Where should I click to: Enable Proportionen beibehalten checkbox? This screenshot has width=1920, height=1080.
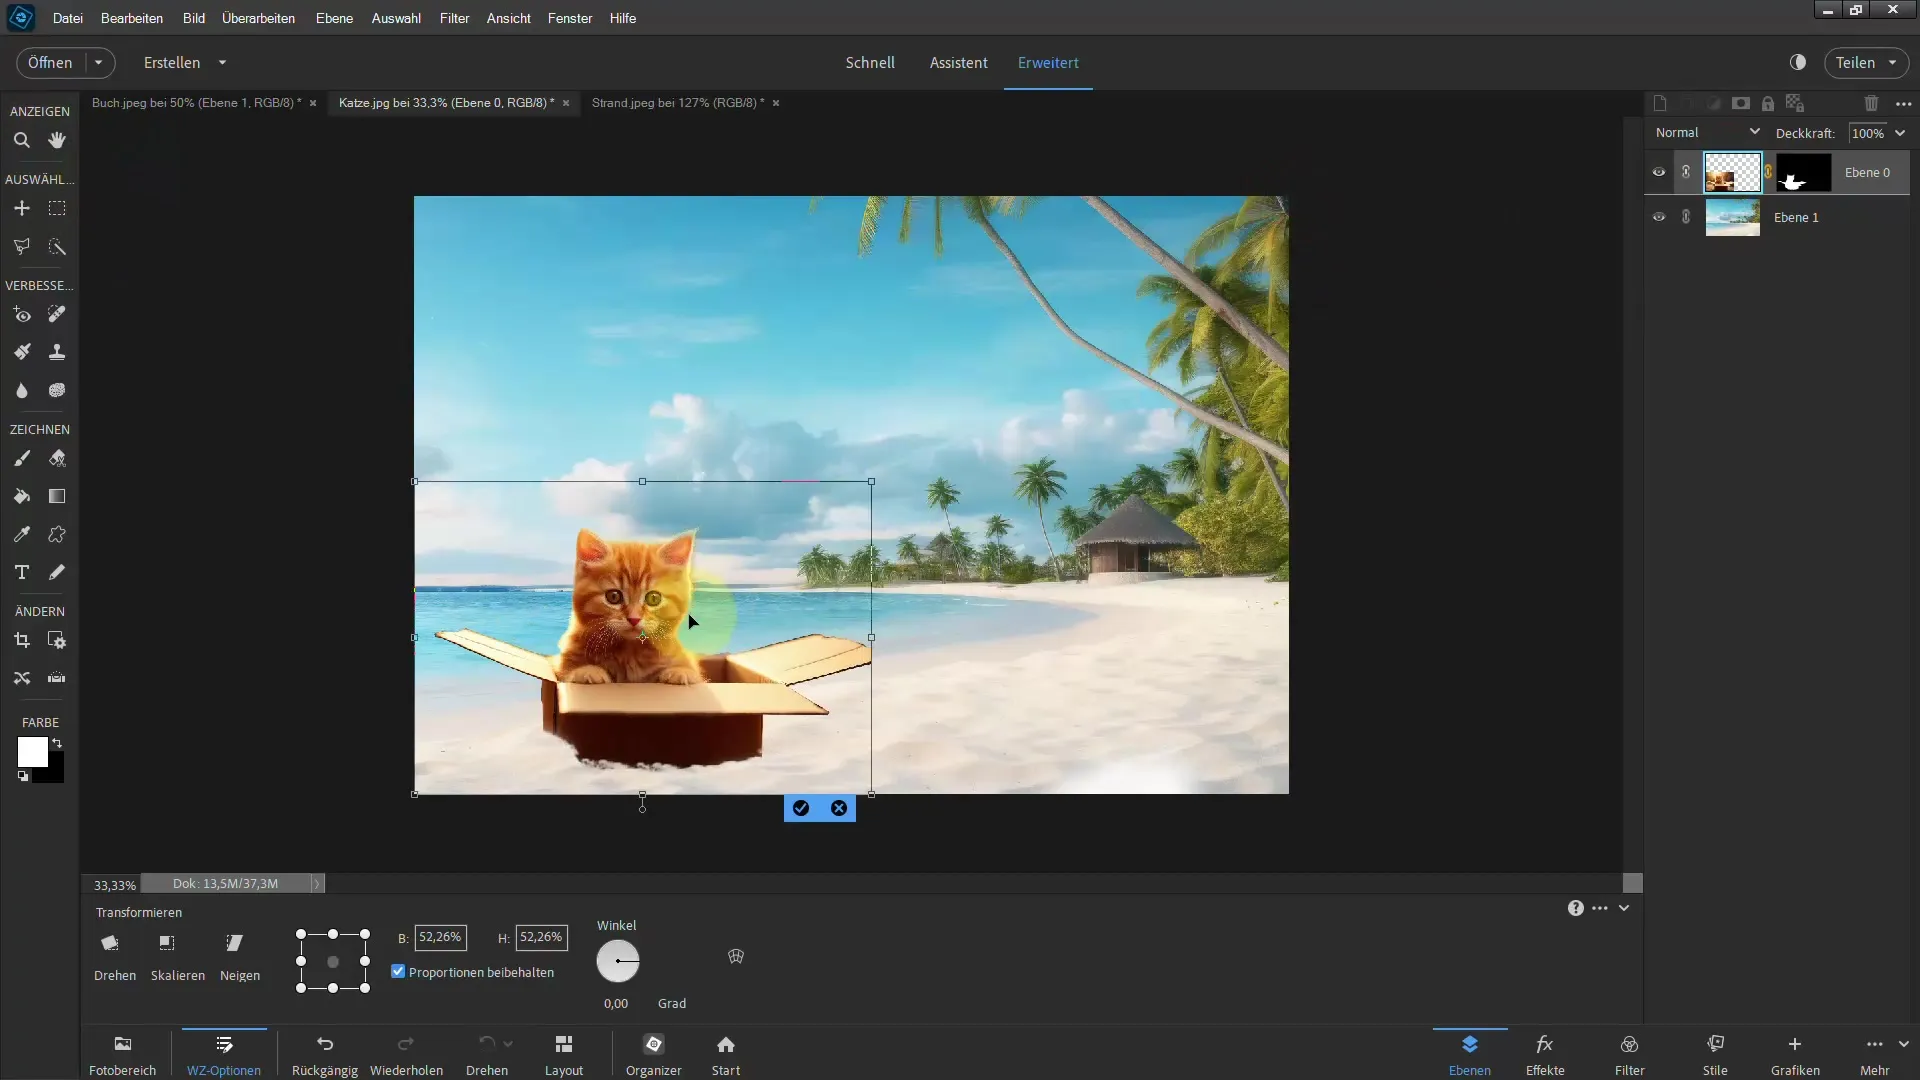(398, 972)
